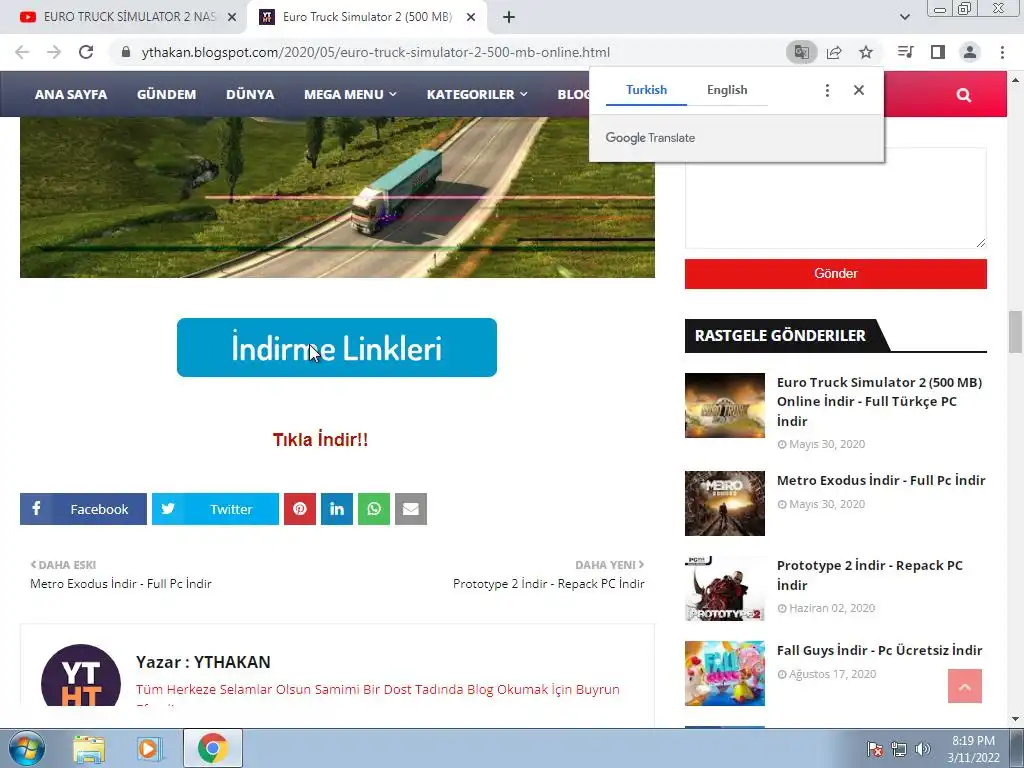1024x768 pixels.
Task: Expand the KATEGORILER dropdown
Action: 477,95
